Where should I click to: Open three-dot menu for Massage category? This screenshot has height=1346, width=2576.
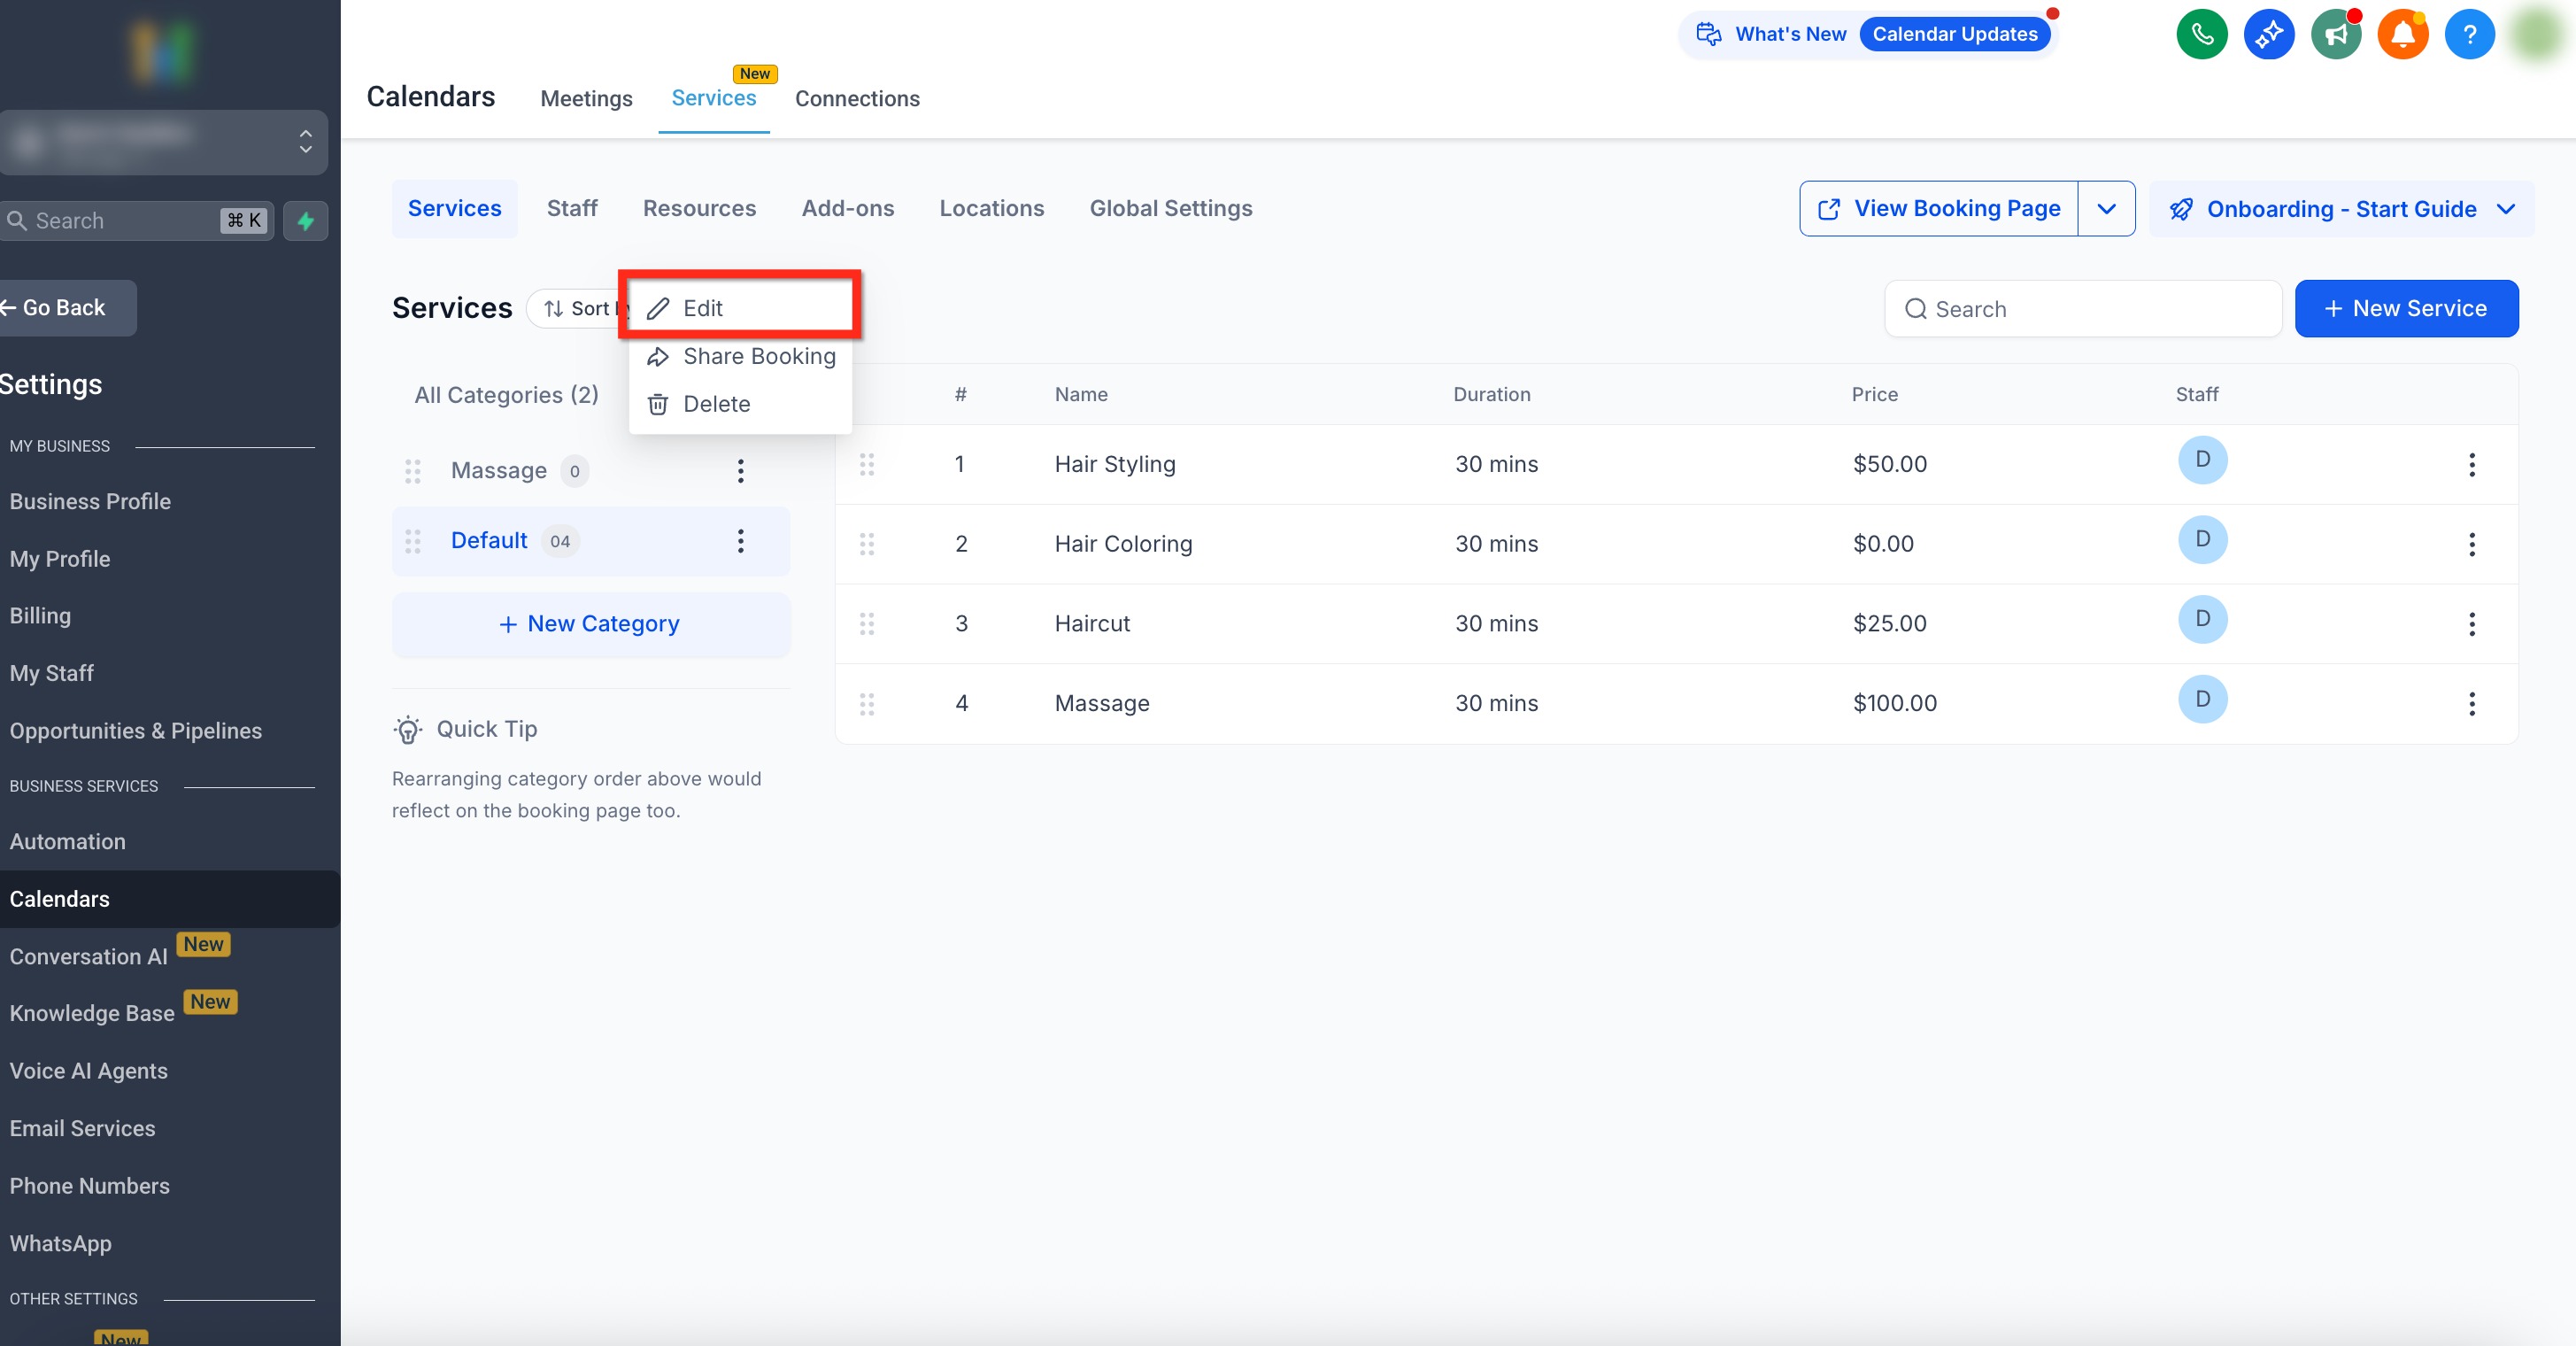[x=740, y=471]
